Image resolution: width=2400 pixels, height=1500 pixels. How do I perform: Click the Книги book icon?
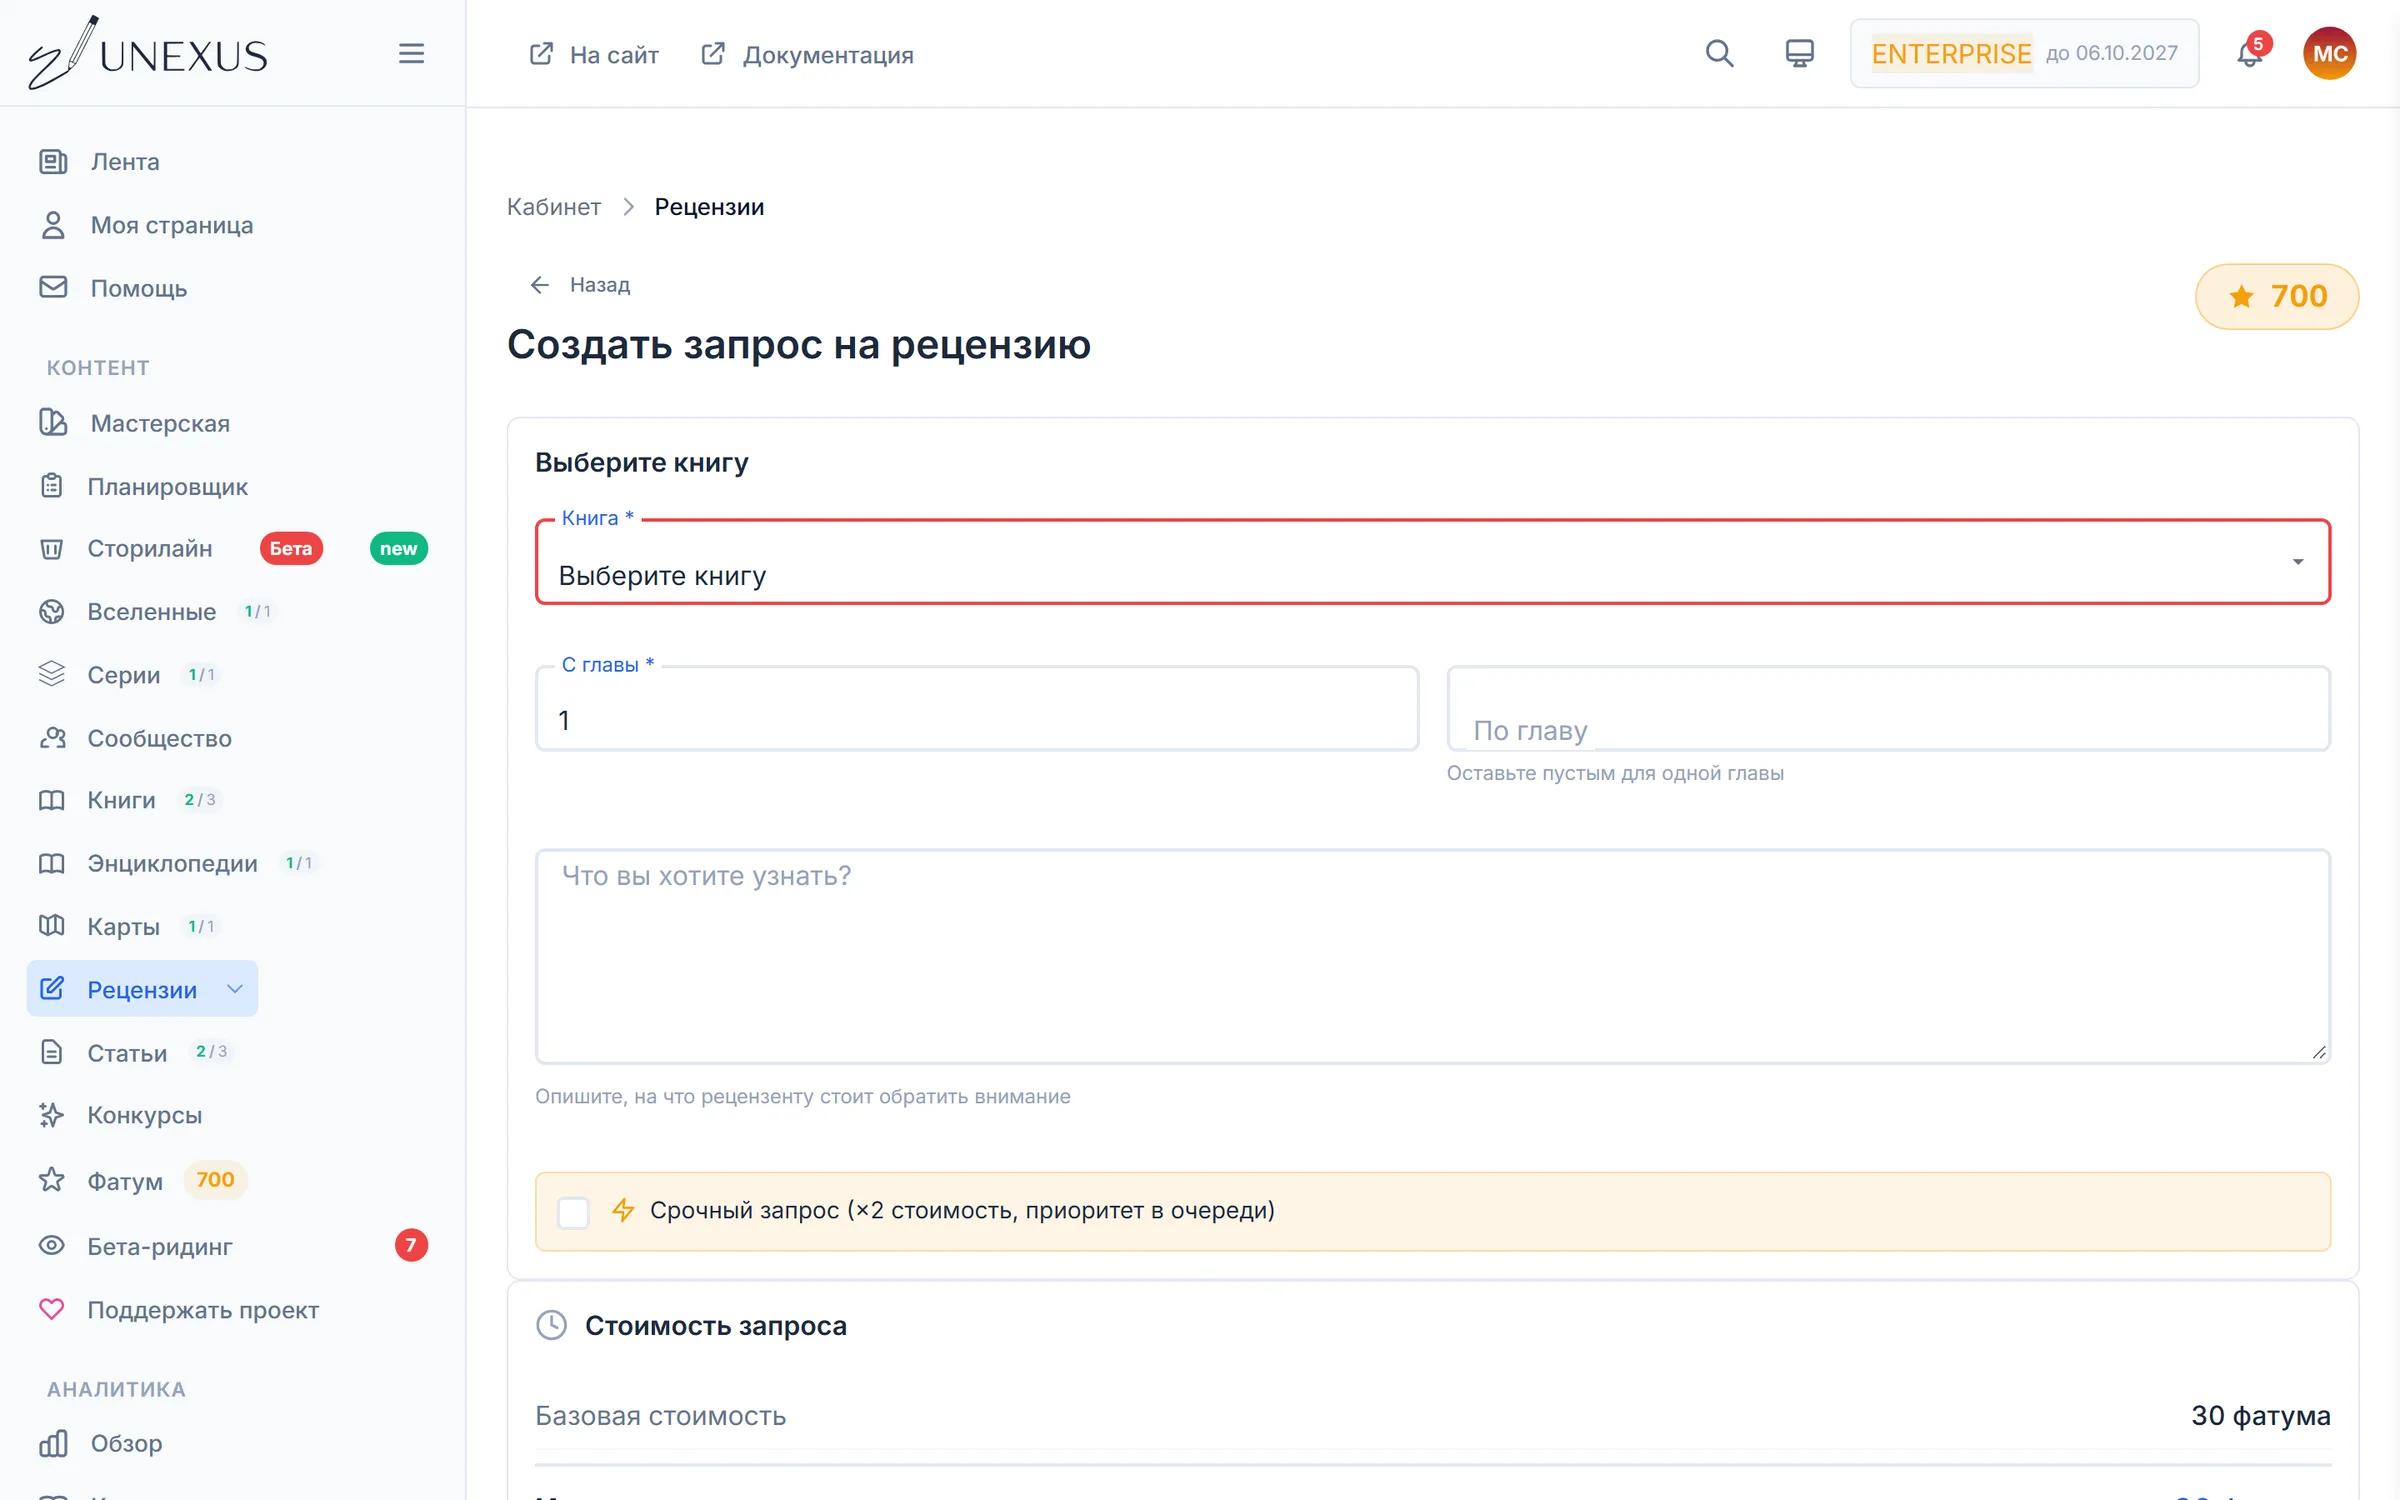pos(52,800)
